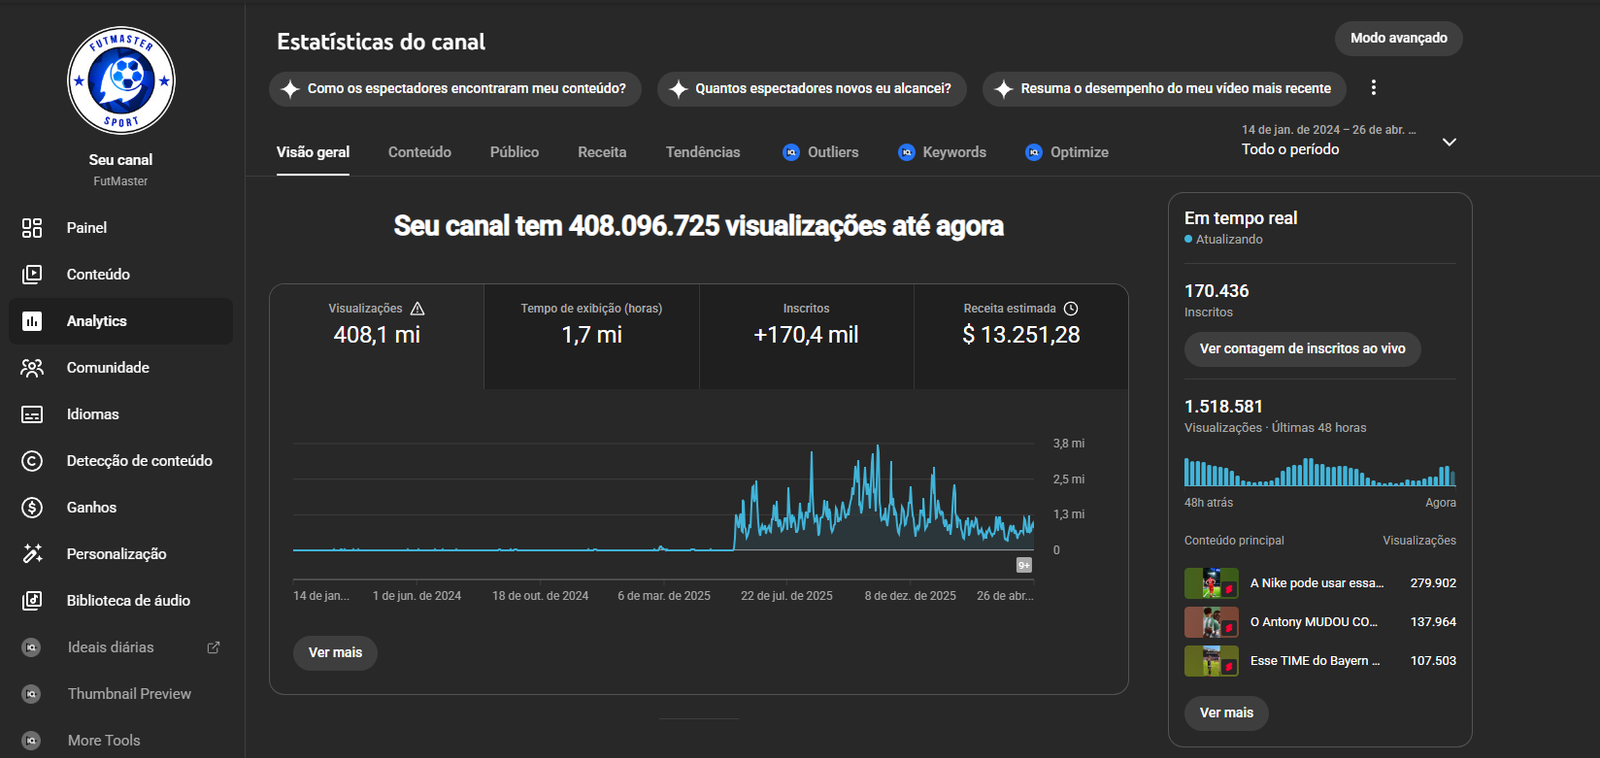Click Ver contagem de inscritos ao vivo
The height and width of the screenshot is (758, 1600).
(1302, 349)
